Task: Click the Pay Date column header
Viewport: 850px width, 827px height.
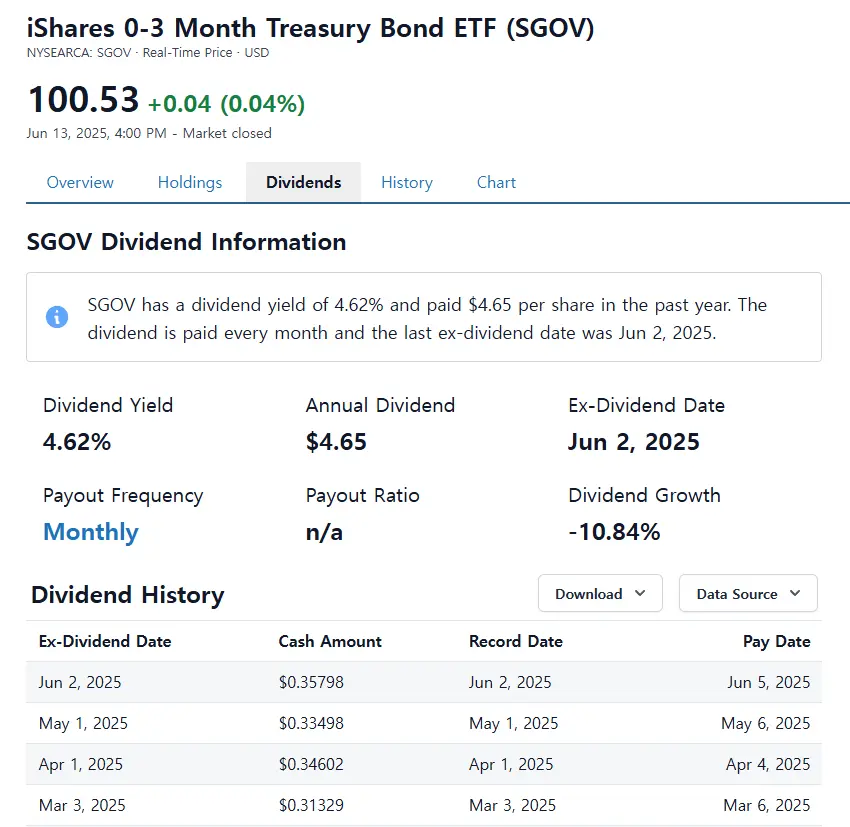Action: click(777, 642)
